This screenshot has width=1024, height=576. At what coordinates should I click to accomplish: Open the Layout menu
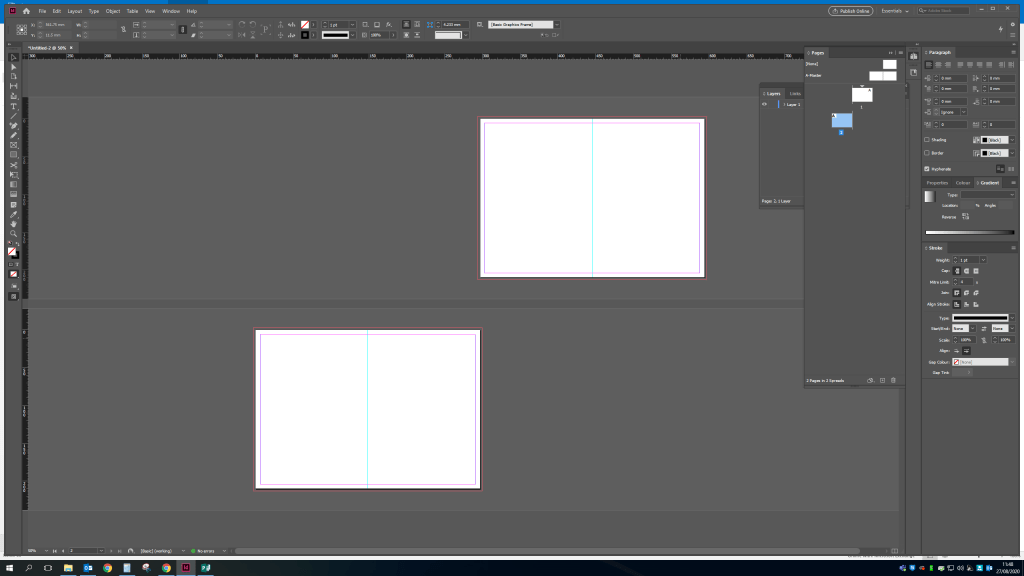(x=74, y=11)
